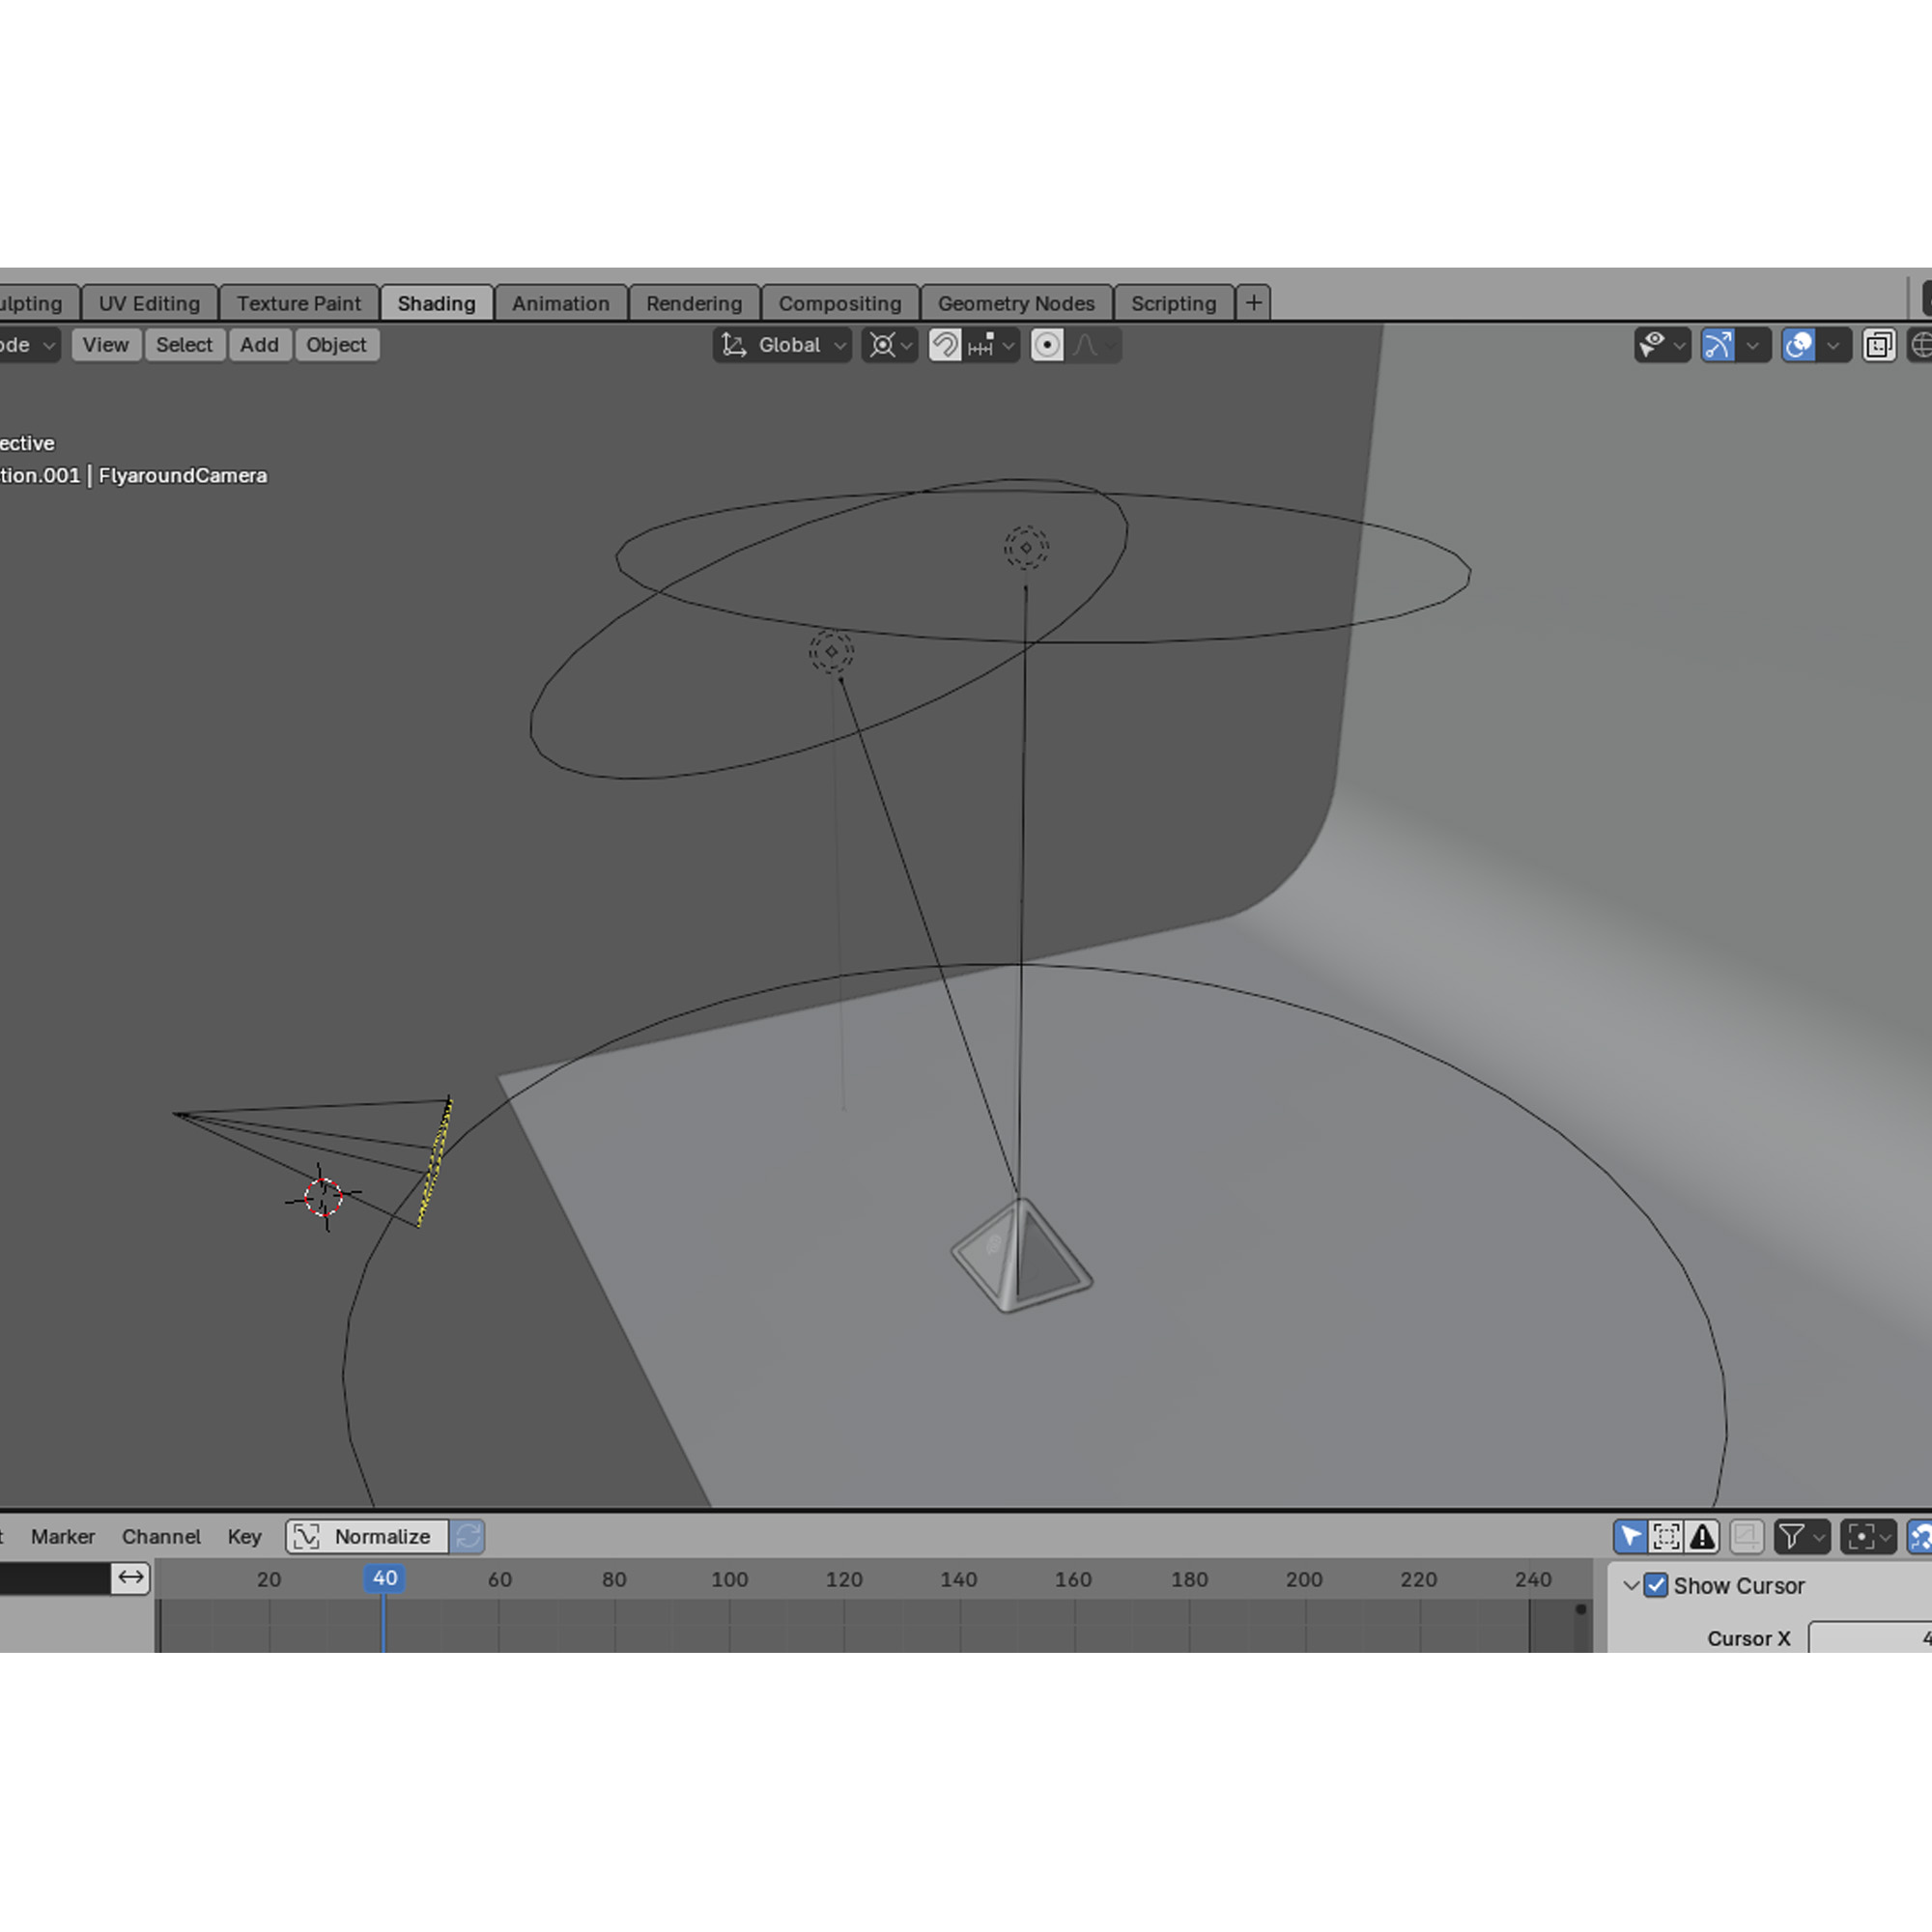Click the filter funnel icon in Graph Editor
1932x1932 pixels.
pyautogui.click(x=1793, y=1537)
